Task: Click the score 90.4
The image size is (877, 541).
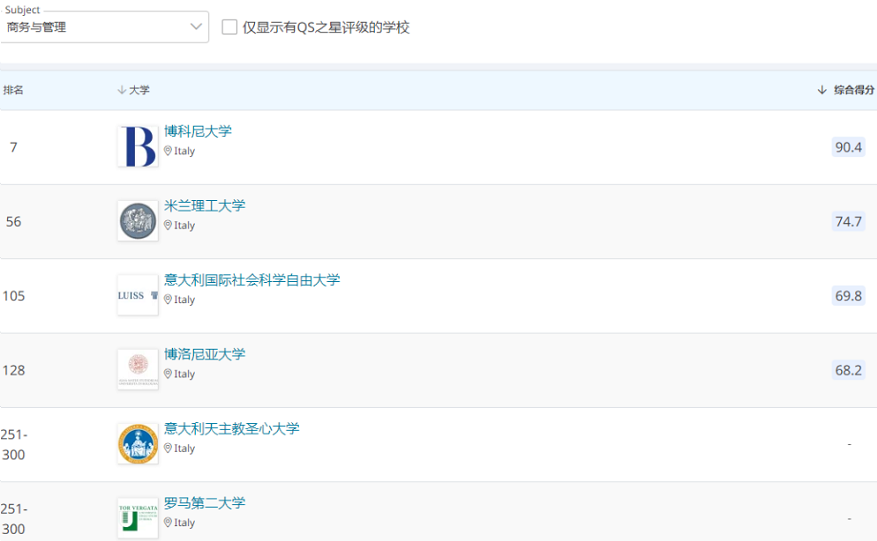Action: (848, 147)
